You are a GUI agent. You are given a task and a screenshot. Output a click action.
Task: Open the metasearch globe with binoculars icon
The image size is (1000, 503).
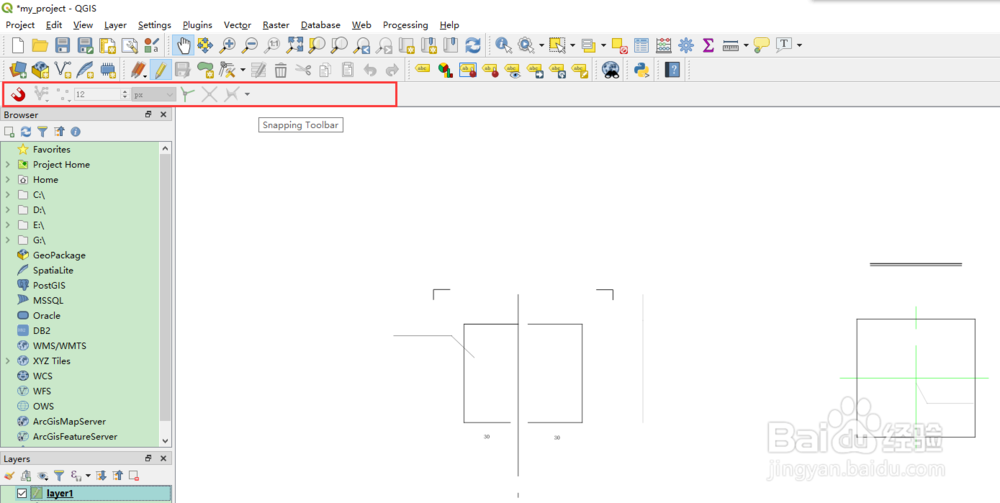pyautogui.click(x=611, y=69)
